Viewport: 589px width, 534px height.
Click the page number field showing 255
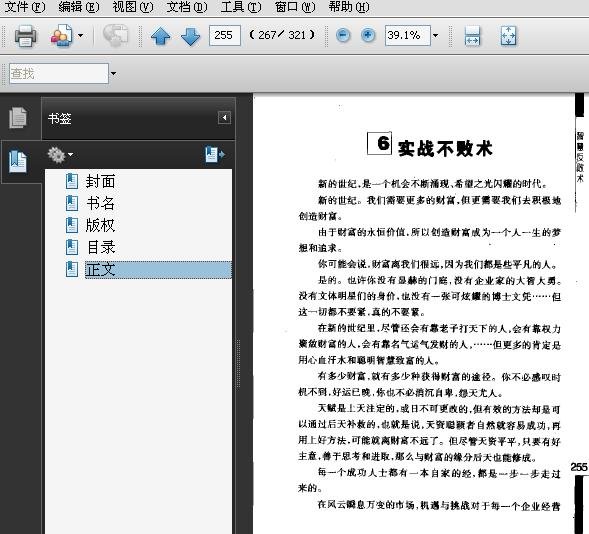click(224, 36)
